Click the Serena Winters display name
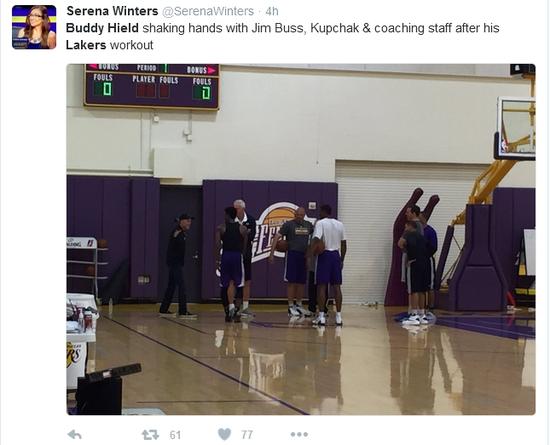The width and height of the screenshot is (550, 445). pyautogui.click(x=112, y=11)
